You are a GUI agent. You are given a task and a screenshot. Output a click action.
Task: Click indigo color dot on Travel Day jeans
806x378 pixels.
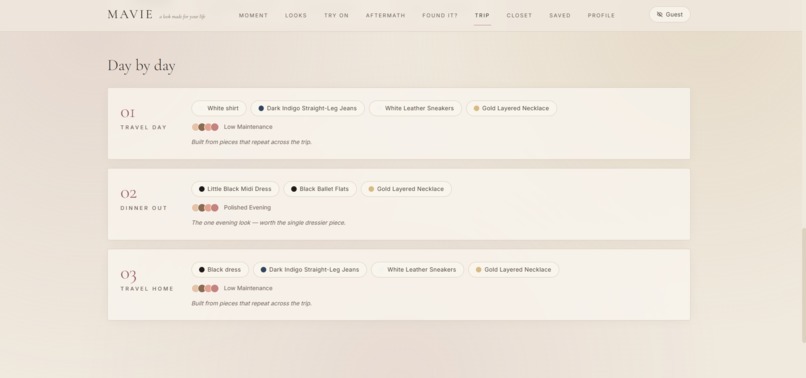[261, 109]
